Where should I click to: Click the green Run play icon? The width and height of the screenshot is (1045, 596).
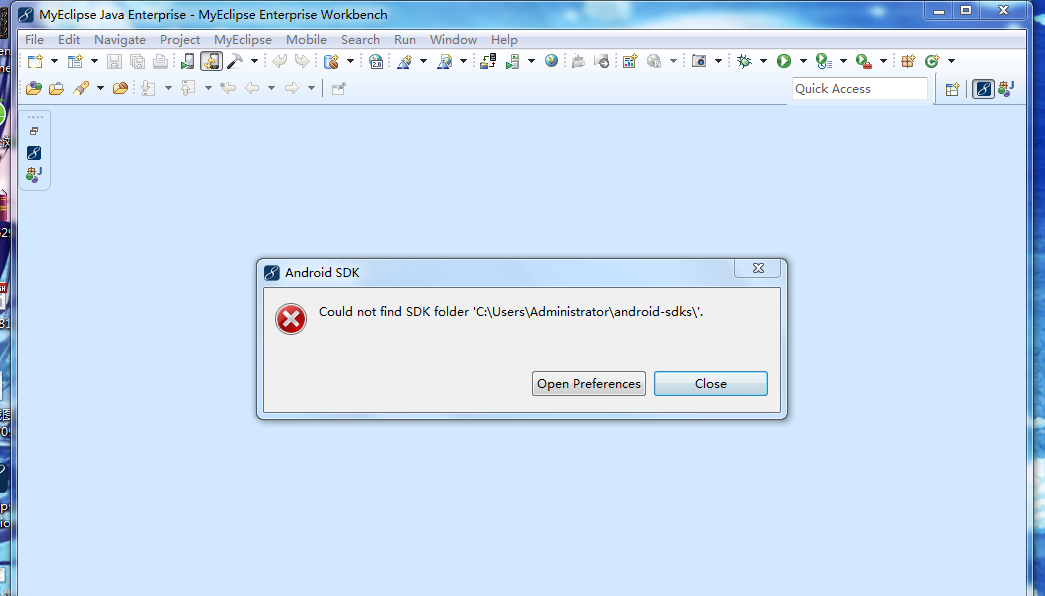pos(784,61)
